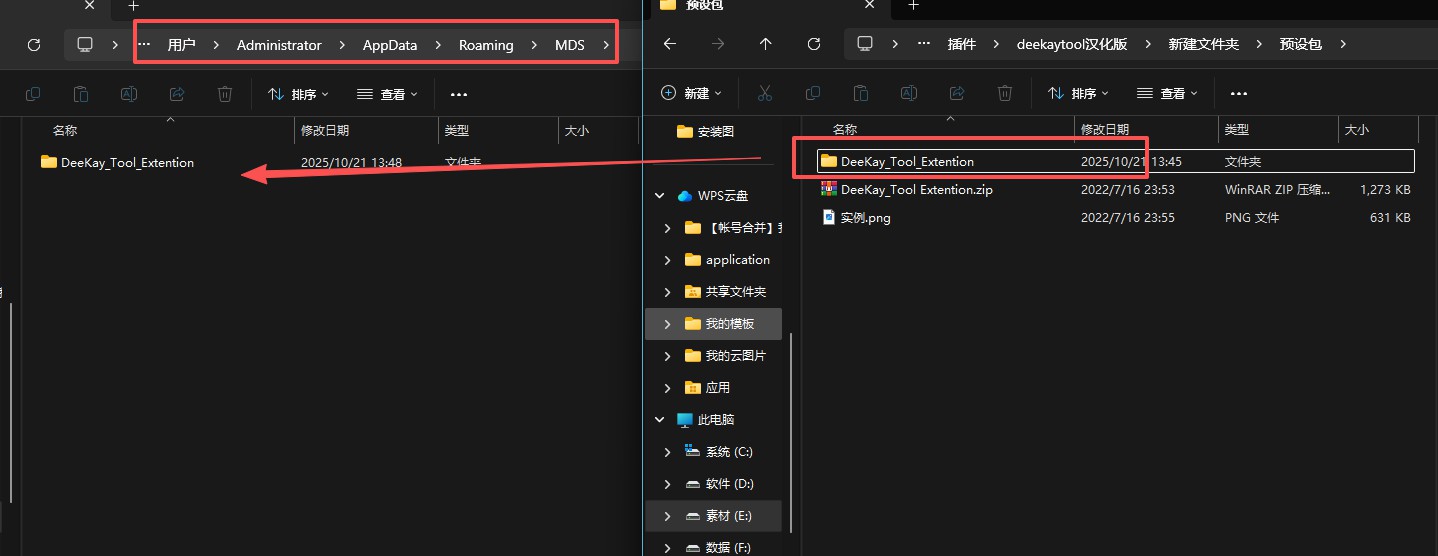Click the Delete icon in right window toolbar
1438x556 pixels.
(1005, 93)
